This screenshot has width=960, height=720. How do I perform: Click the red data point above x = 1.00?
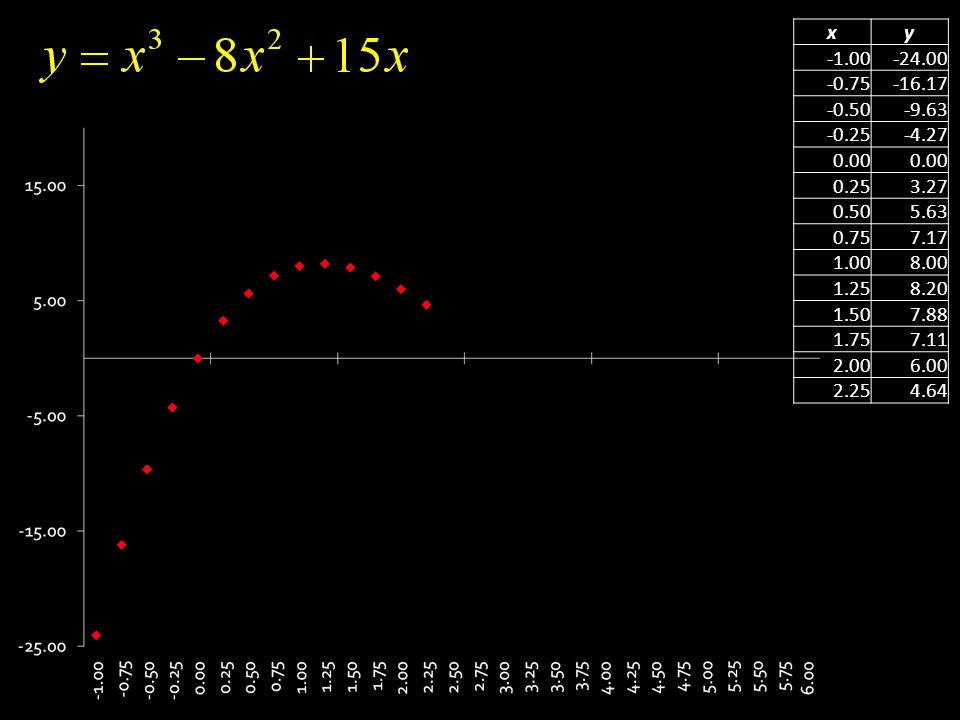pos(299,266)
